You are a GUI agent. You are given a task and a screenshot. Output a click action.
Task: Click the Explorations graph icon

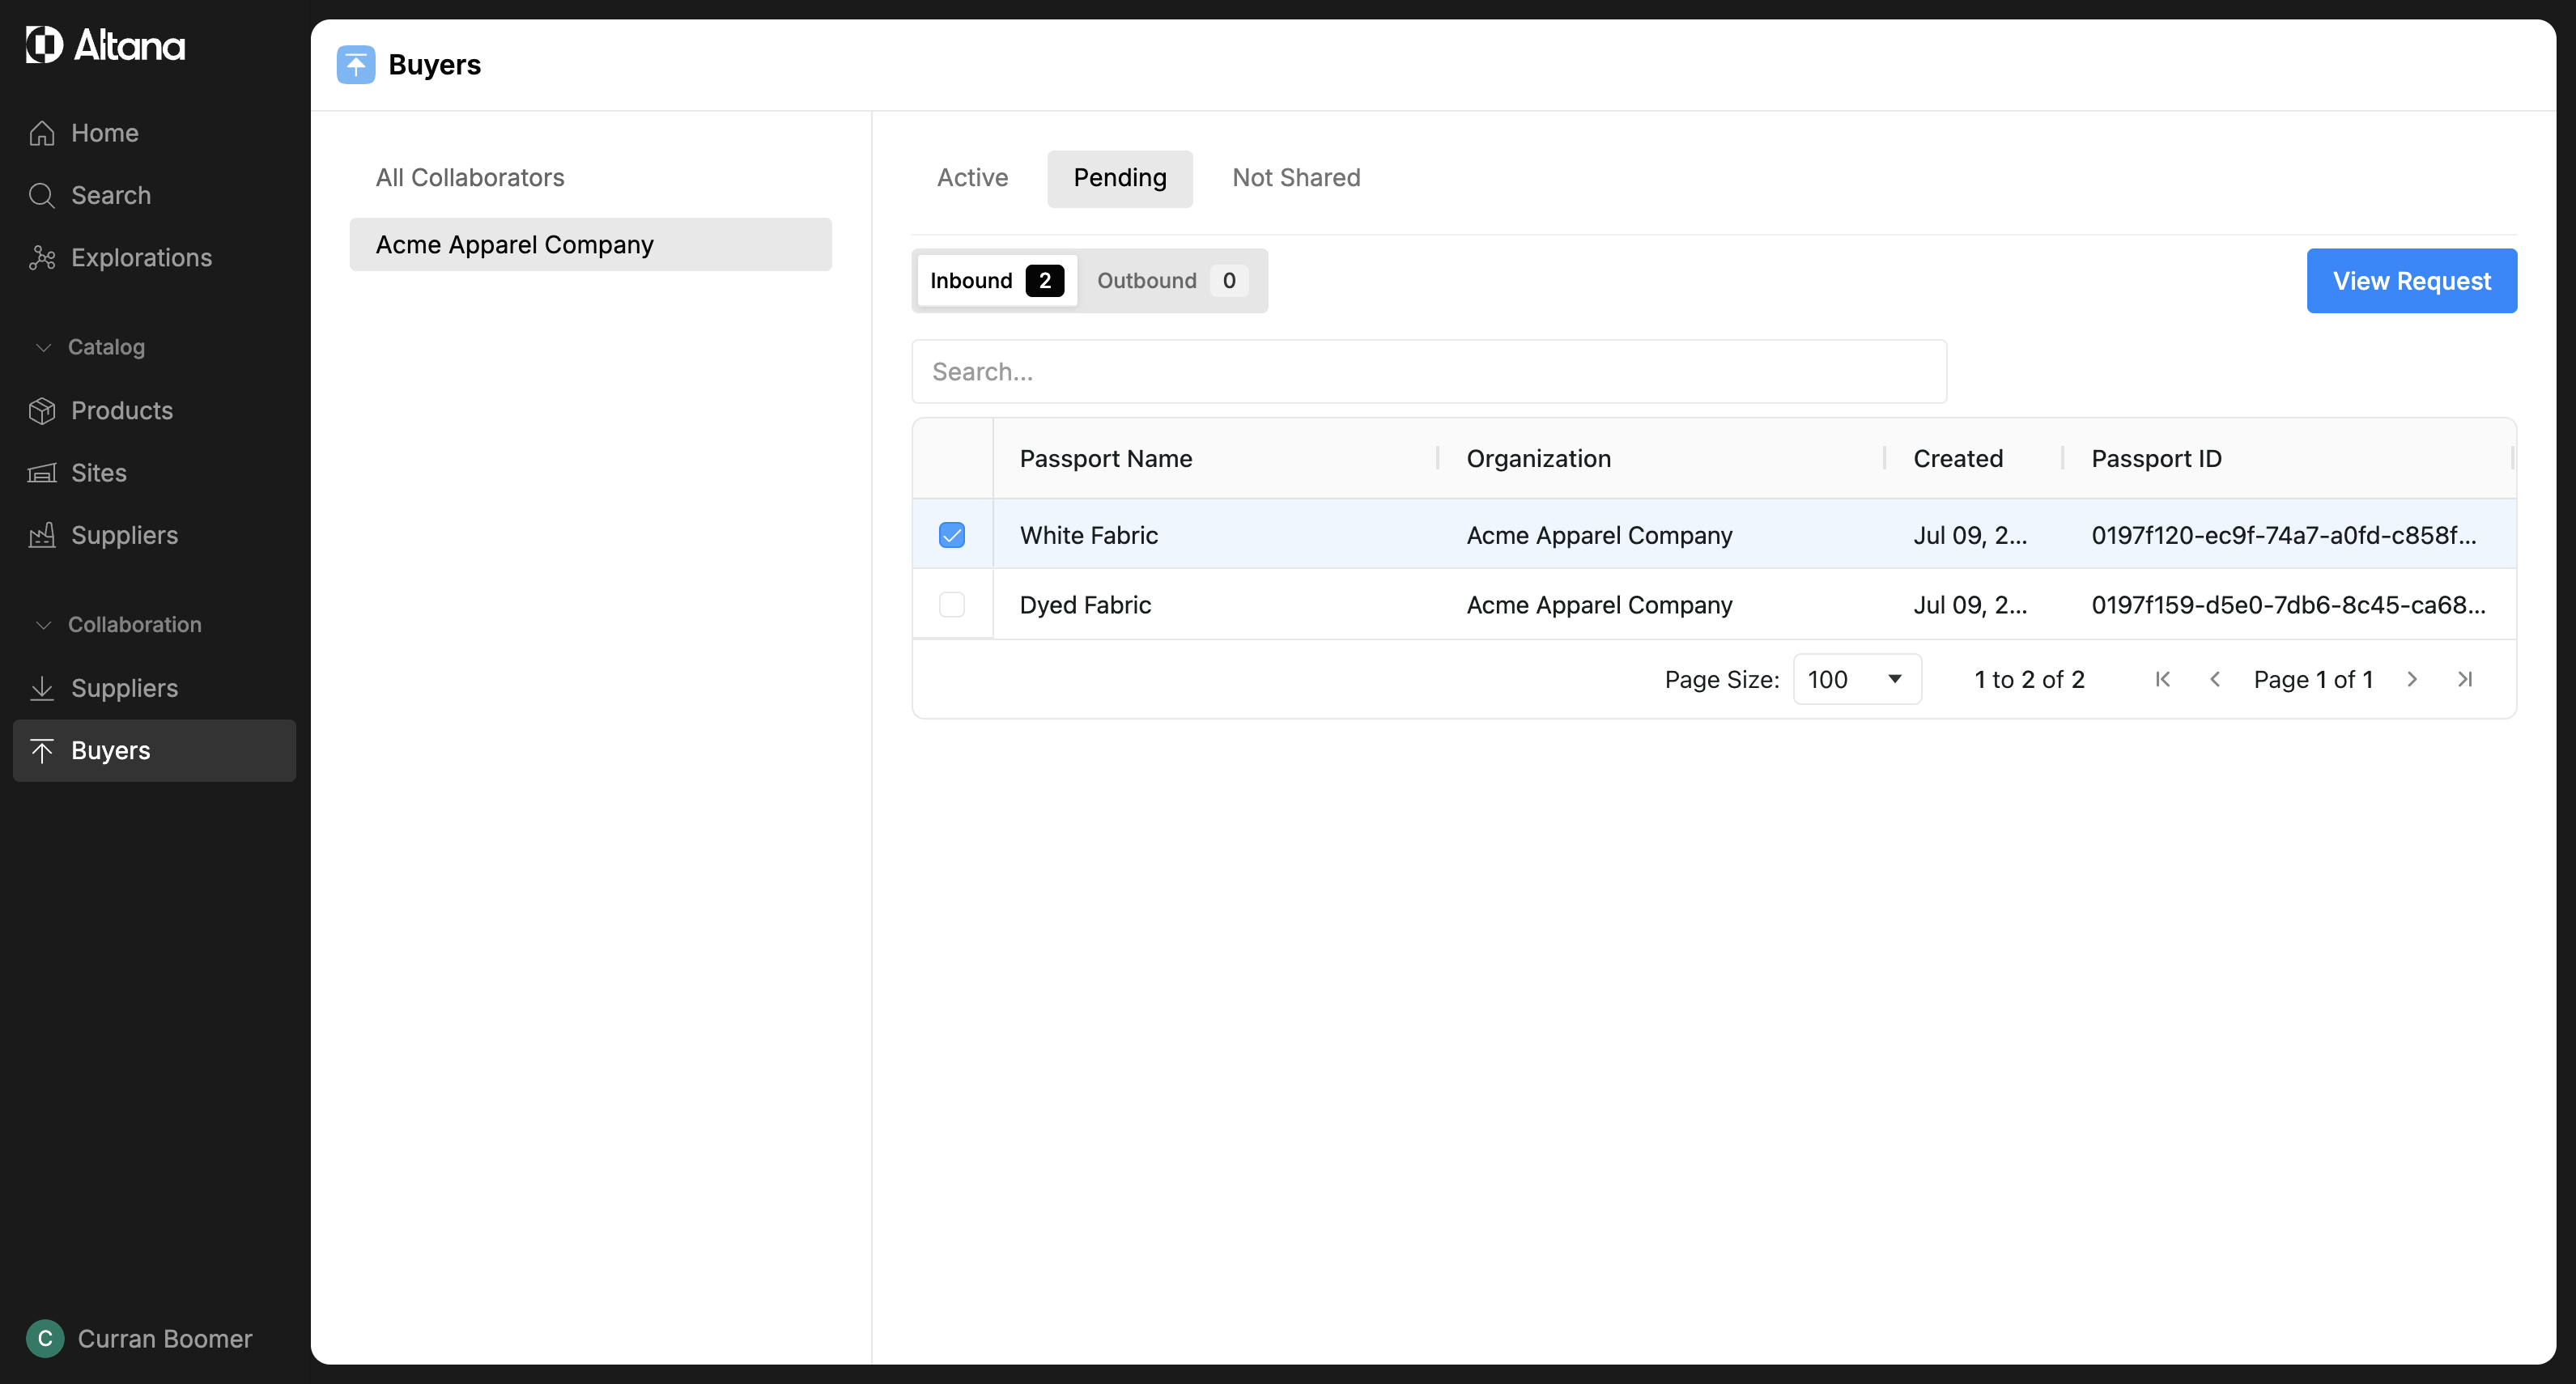click(x=42, y=258)
